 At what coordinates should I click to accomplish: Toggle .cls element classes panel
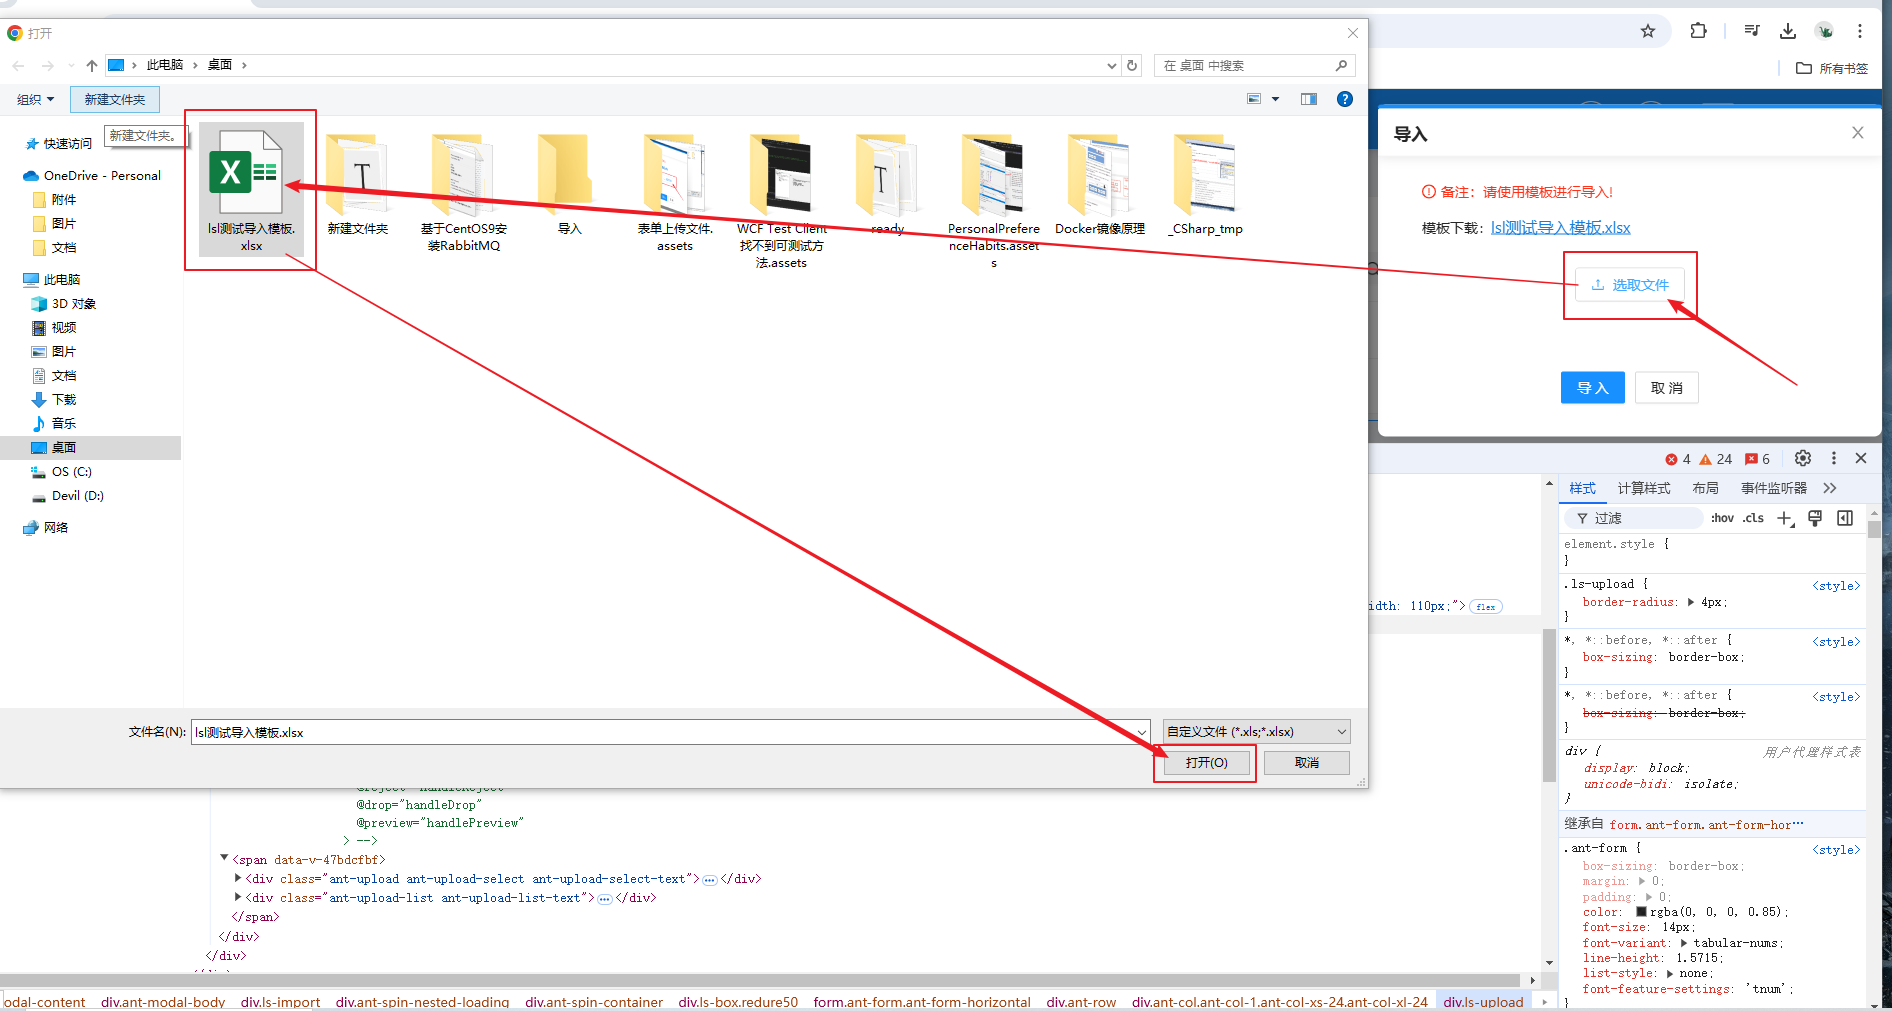click(x=1753, y=518)
